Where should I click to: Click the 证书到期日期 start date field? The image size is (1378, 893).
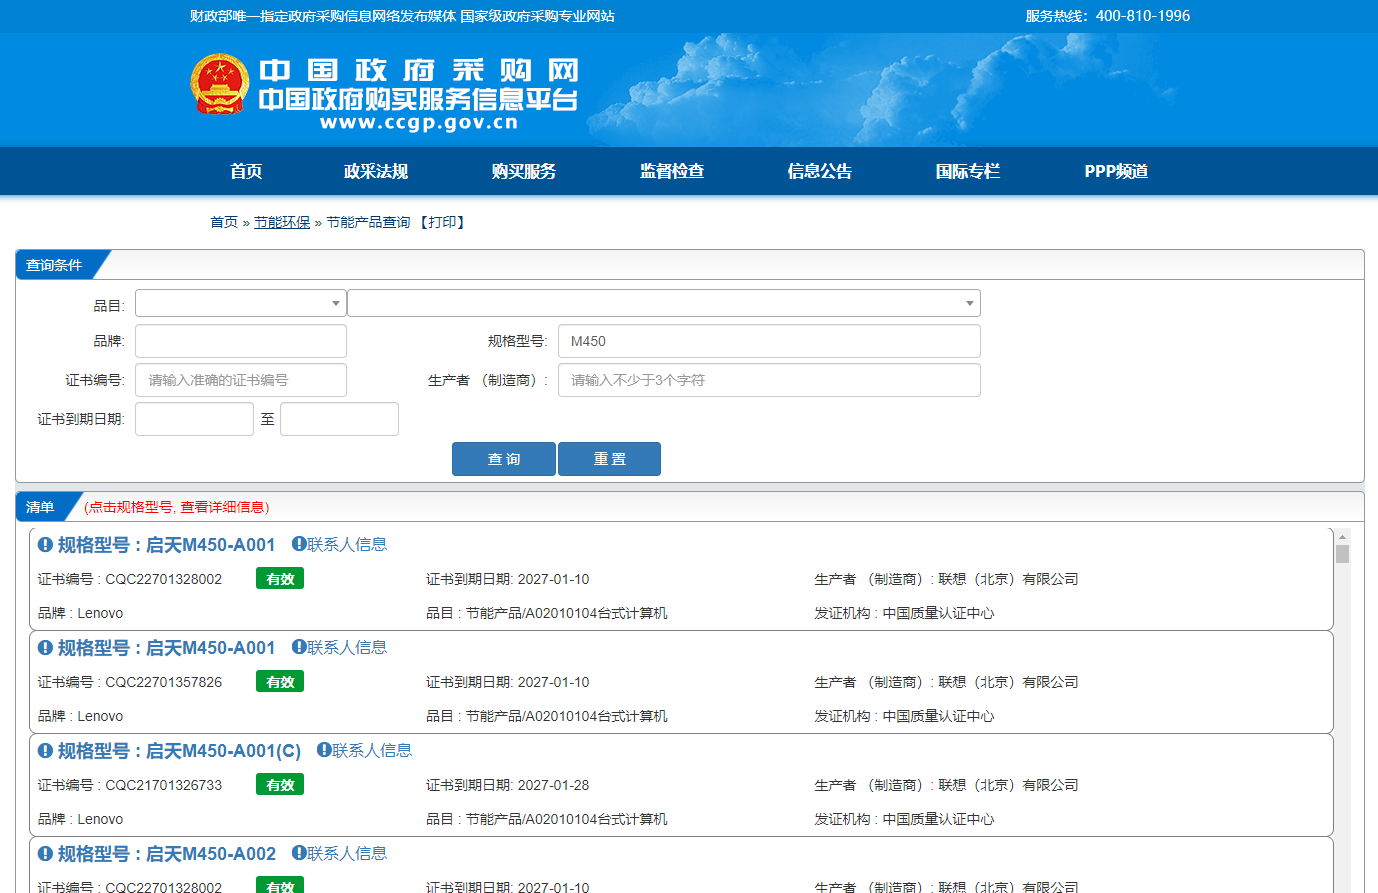point(194,419)
